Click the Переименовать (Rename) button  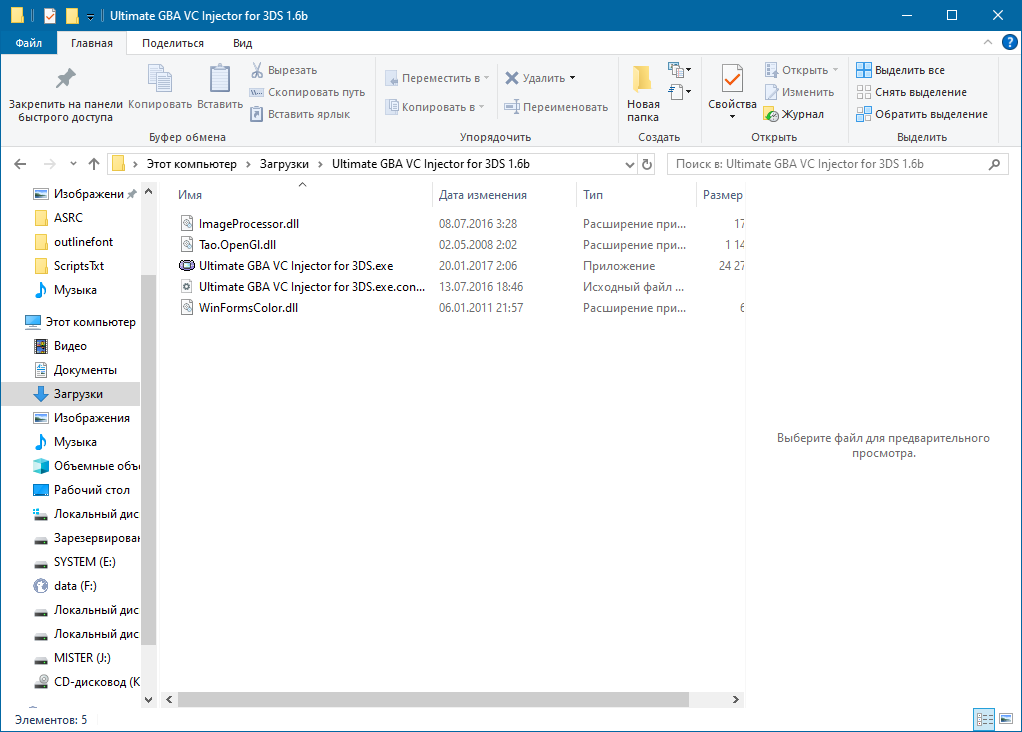tap(556, 107)
